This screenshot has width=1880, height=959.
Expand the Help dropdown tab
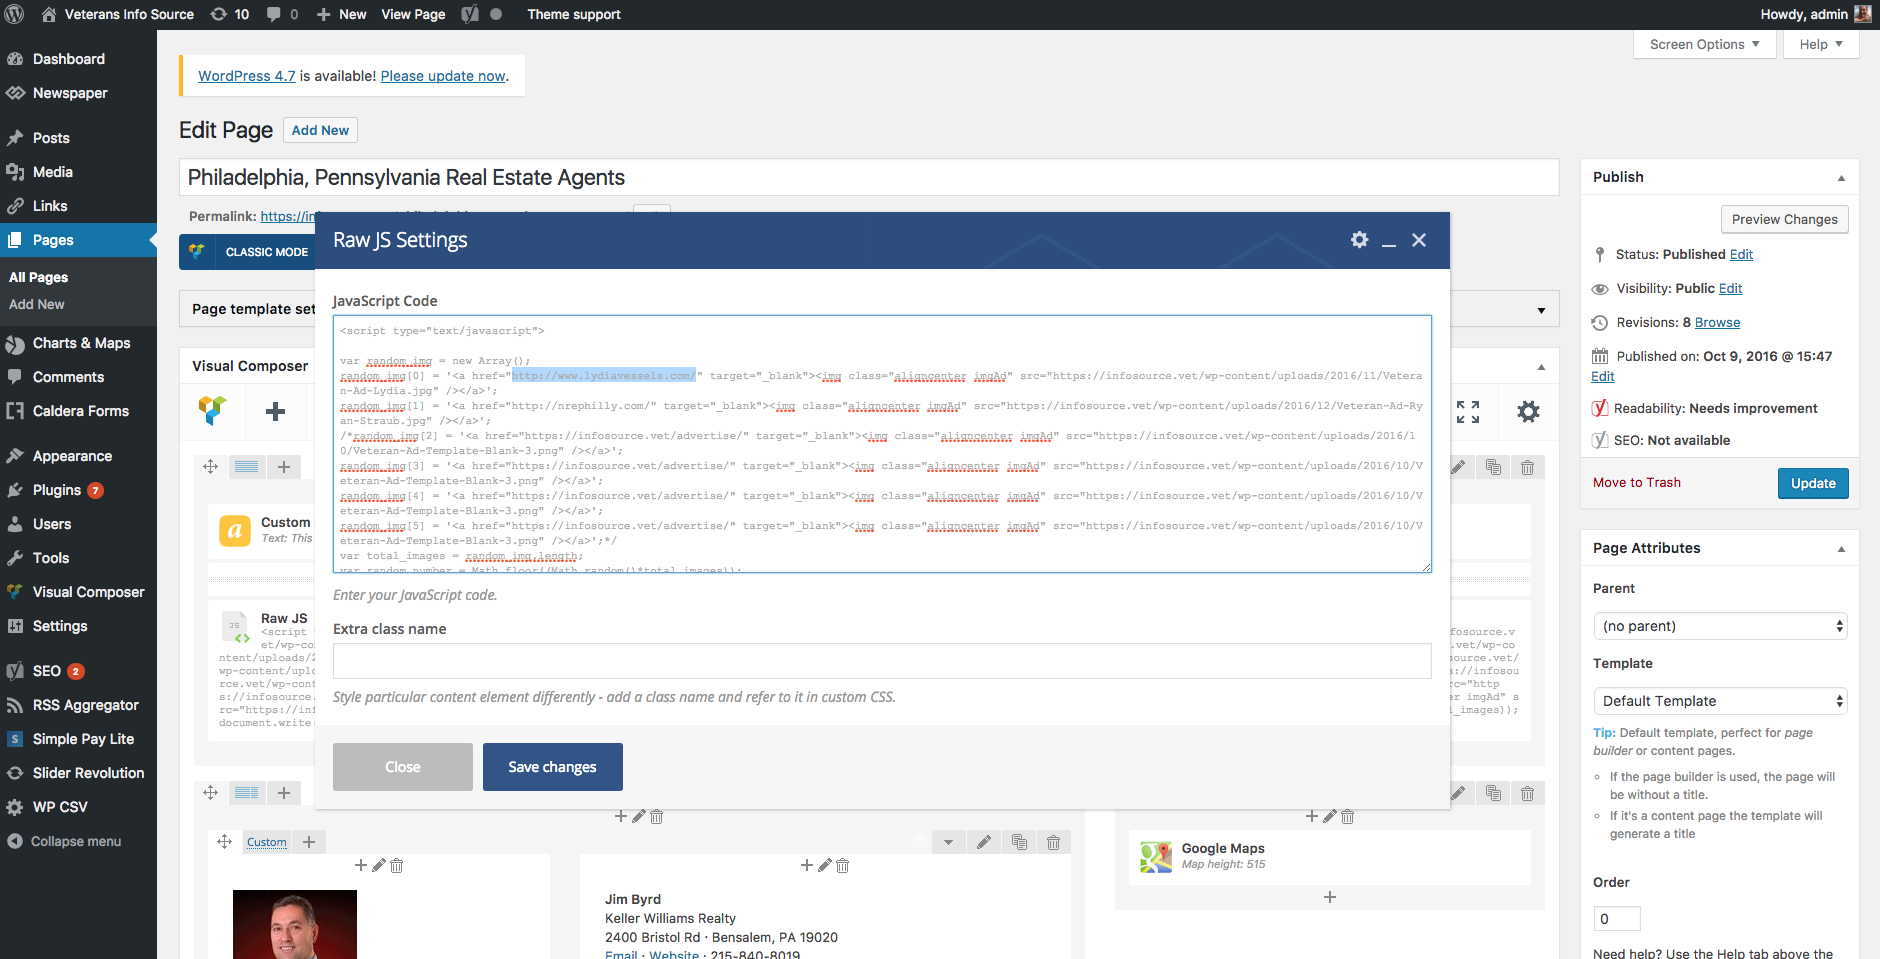point(1821,44)
